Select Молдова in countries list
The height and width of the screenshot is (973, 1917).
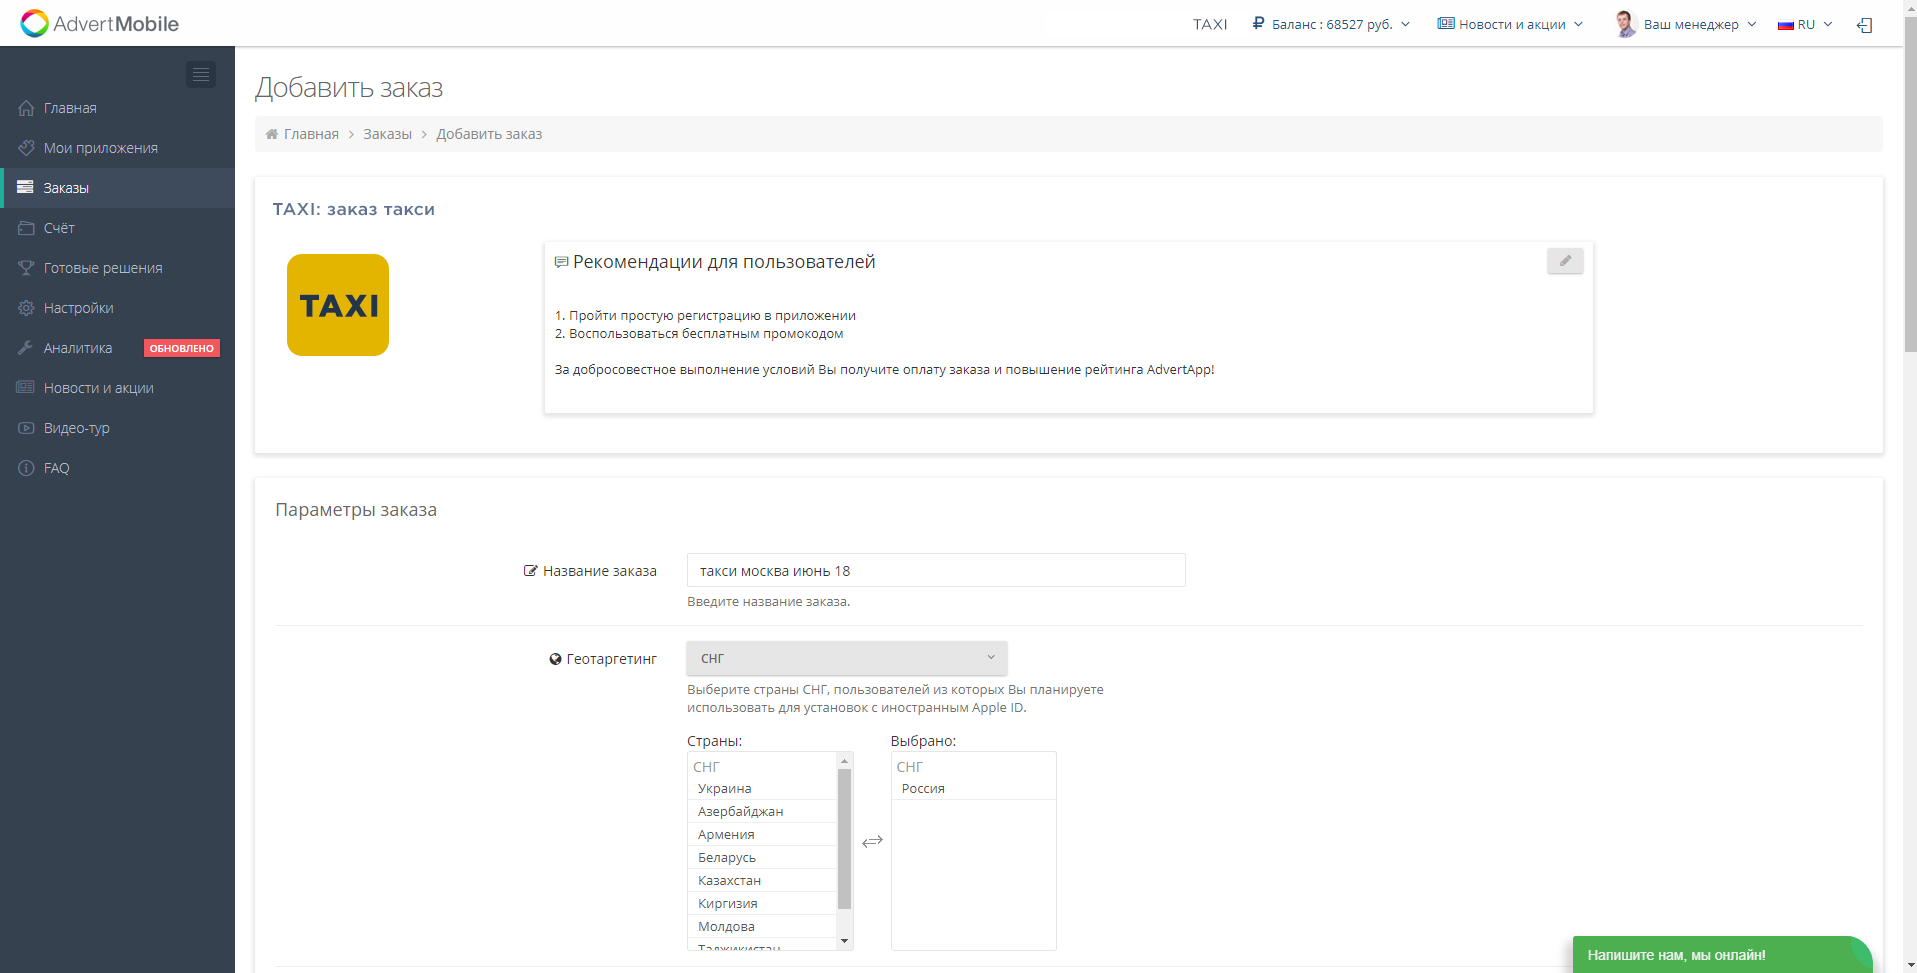coord(762,926)
